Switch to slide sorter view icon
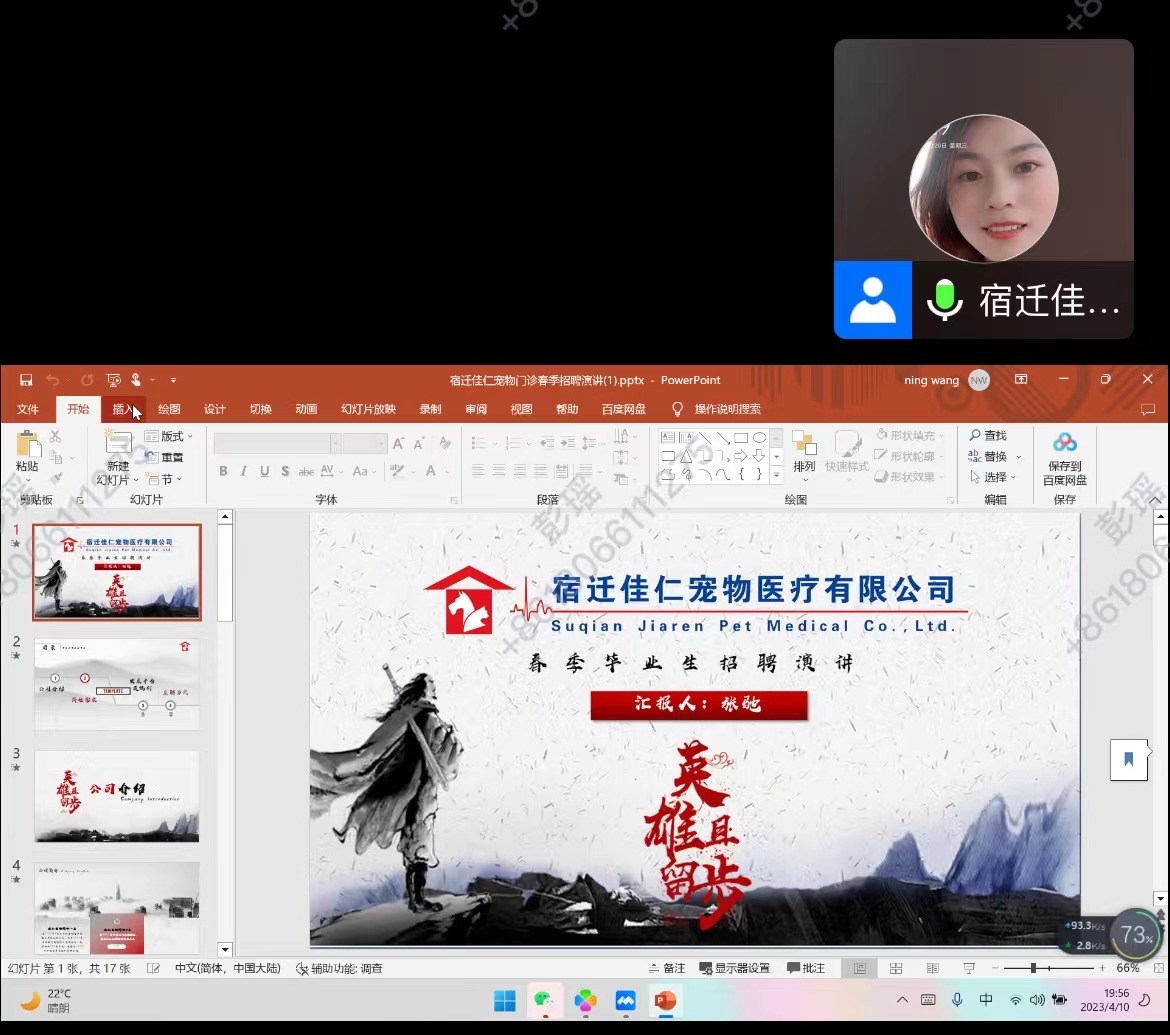This screenshot has width=1170, height=1035. tap(896, 968)
